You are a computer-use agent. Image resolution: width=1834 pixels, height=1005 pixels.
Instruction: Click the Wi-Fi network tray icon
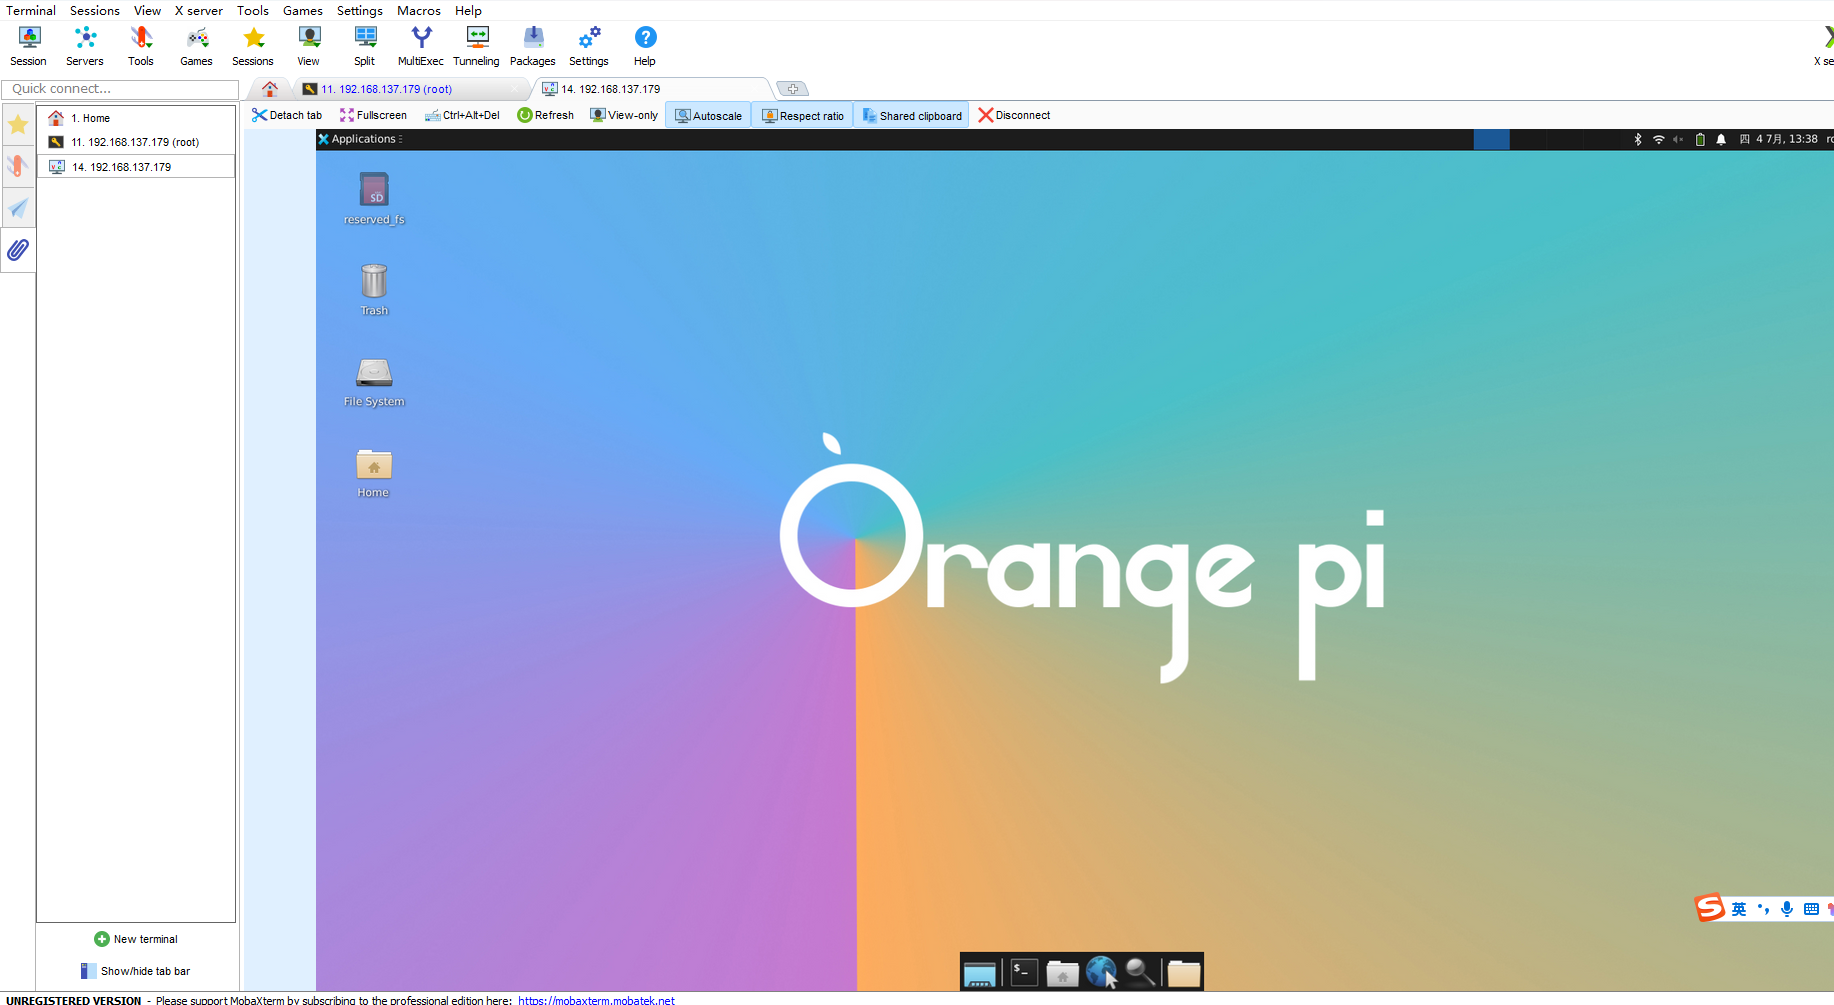[1659, 140]
